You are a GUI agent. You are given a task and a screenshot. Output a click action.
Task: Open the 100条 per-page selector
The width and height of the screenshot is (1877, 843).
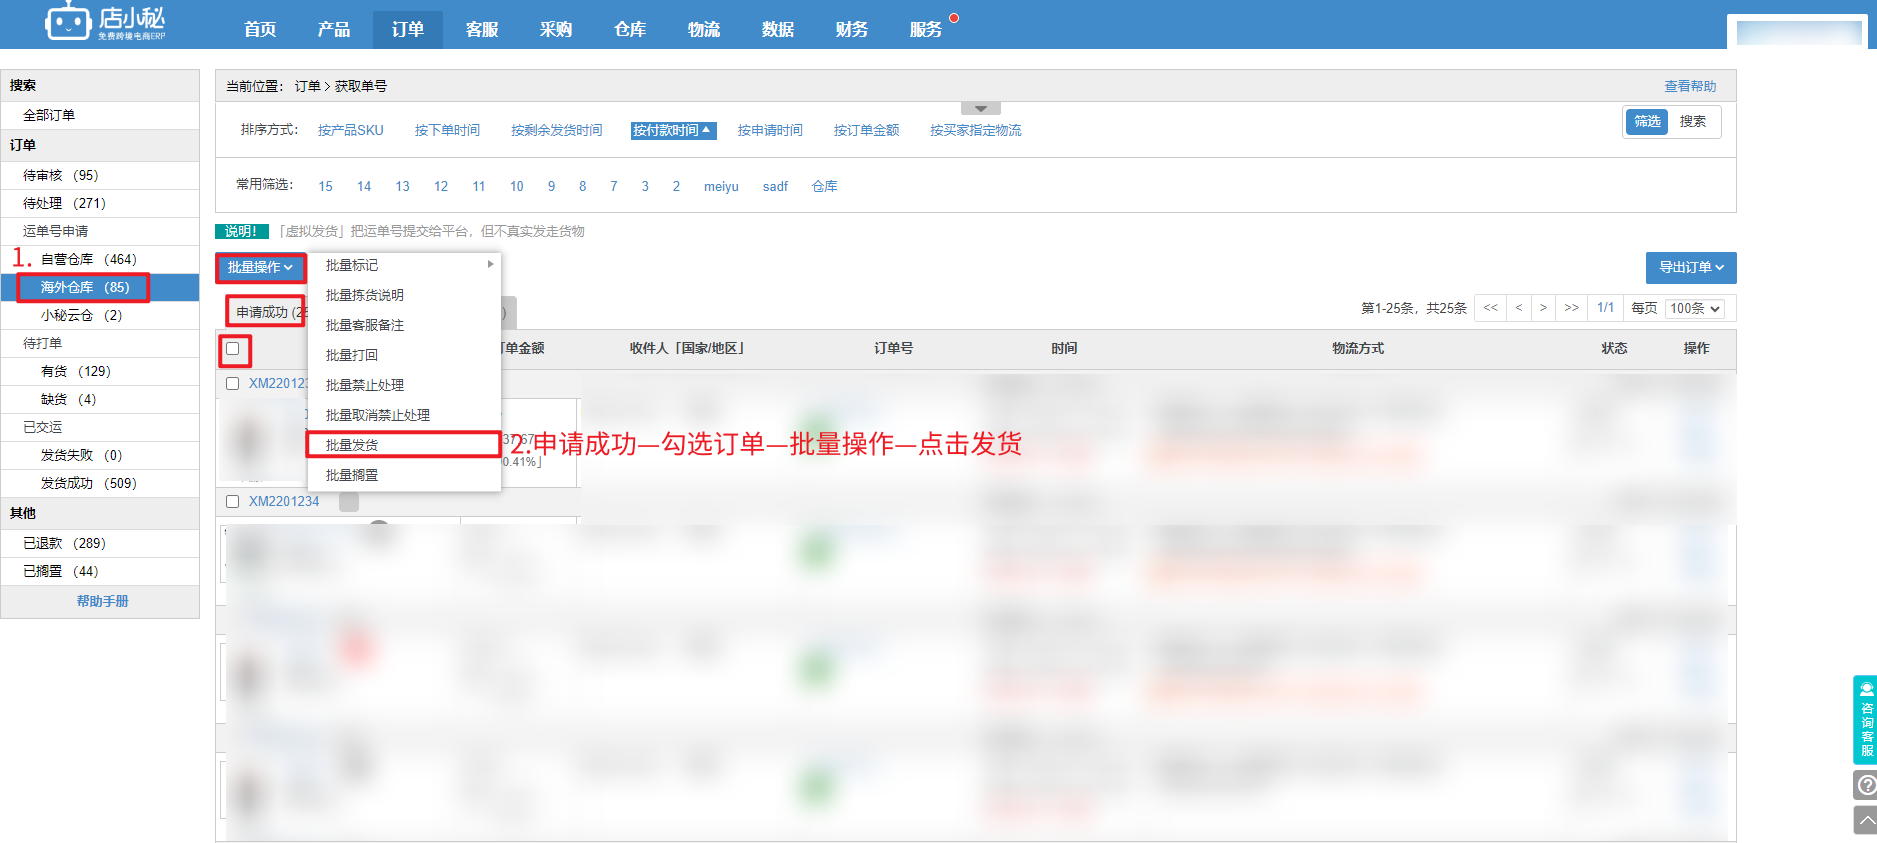(1694, 309)
